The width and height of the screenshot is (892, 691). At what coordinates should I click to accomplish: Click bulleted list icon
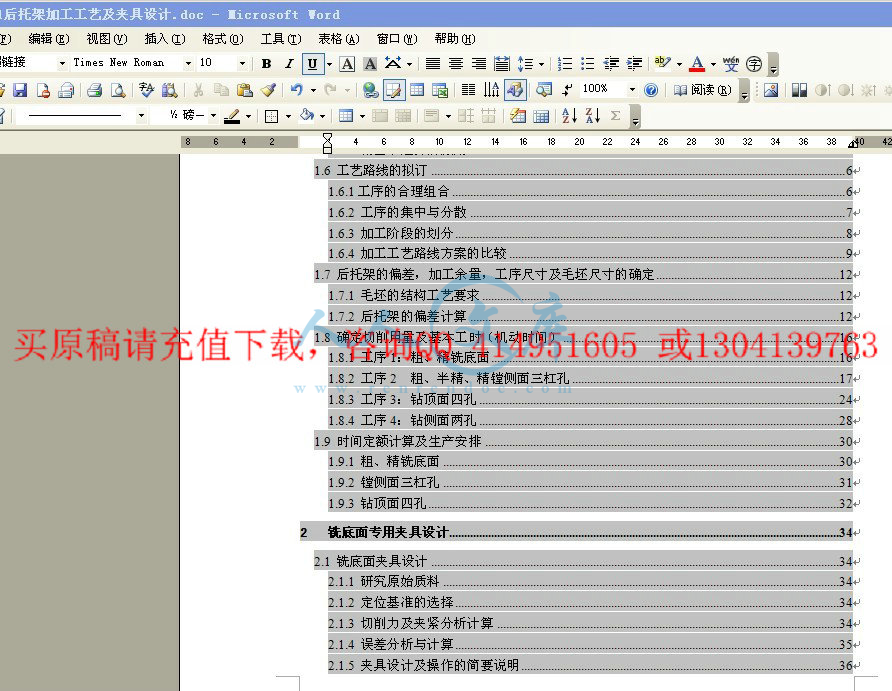pyautogui.click(x=588, y=63)
